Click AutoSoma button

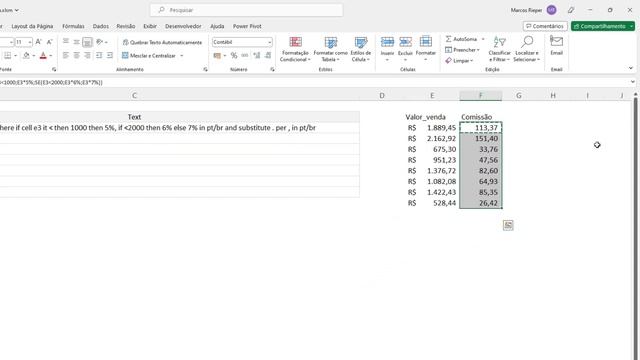point(461,39)
